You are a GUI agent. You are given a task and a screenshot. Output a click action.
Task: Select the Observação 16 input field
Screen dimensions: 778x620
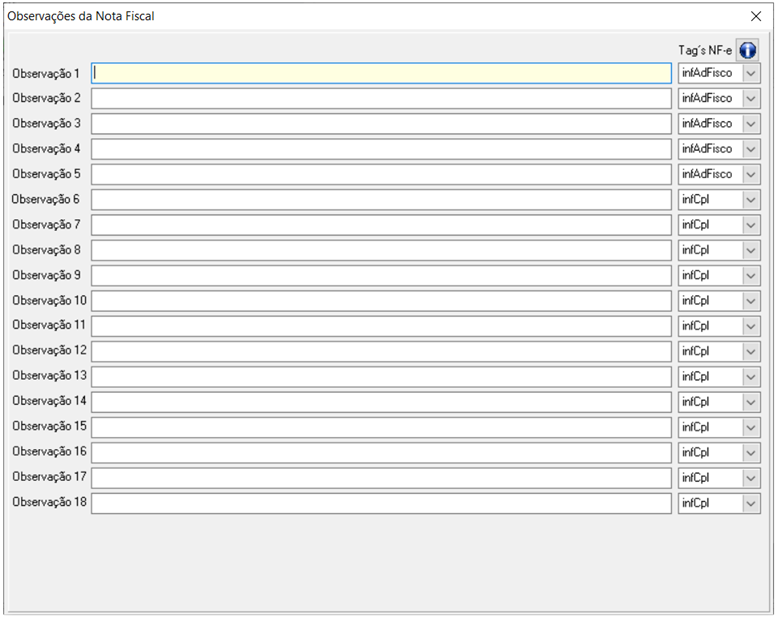(381, 452)
